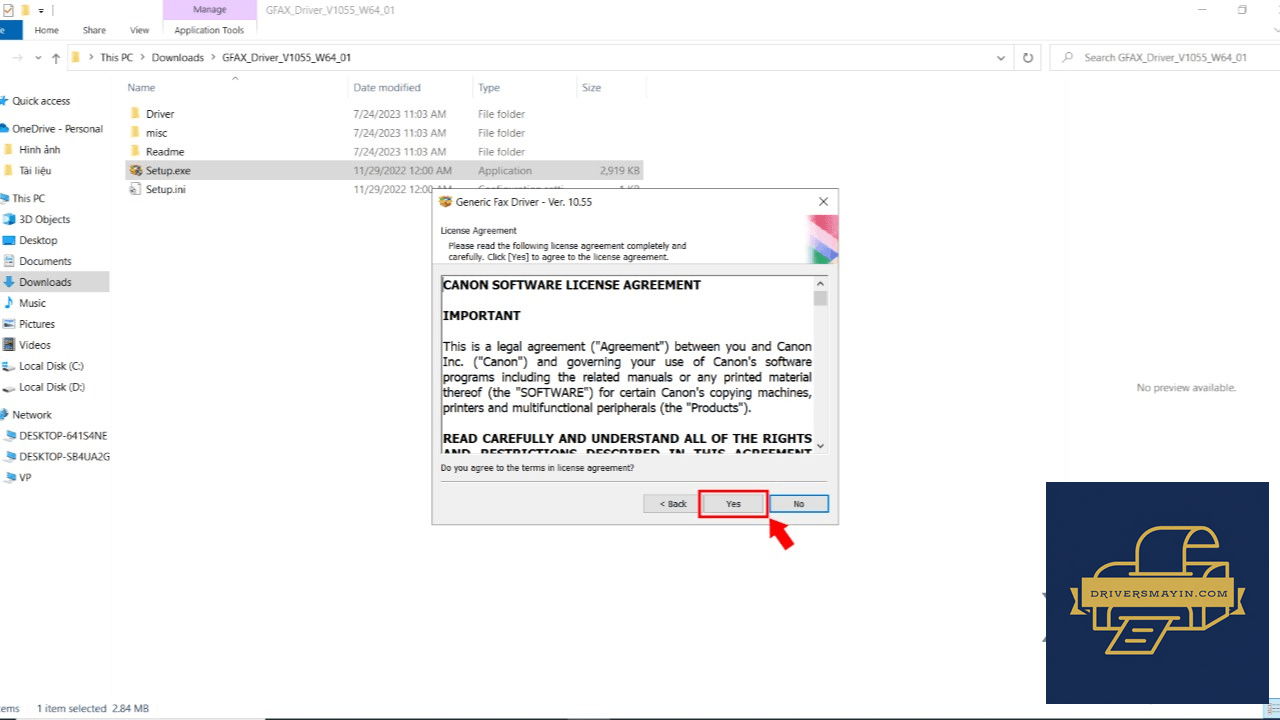Sort by the Size column header
Screen dimensions: 1280x720
pos(592,88)
